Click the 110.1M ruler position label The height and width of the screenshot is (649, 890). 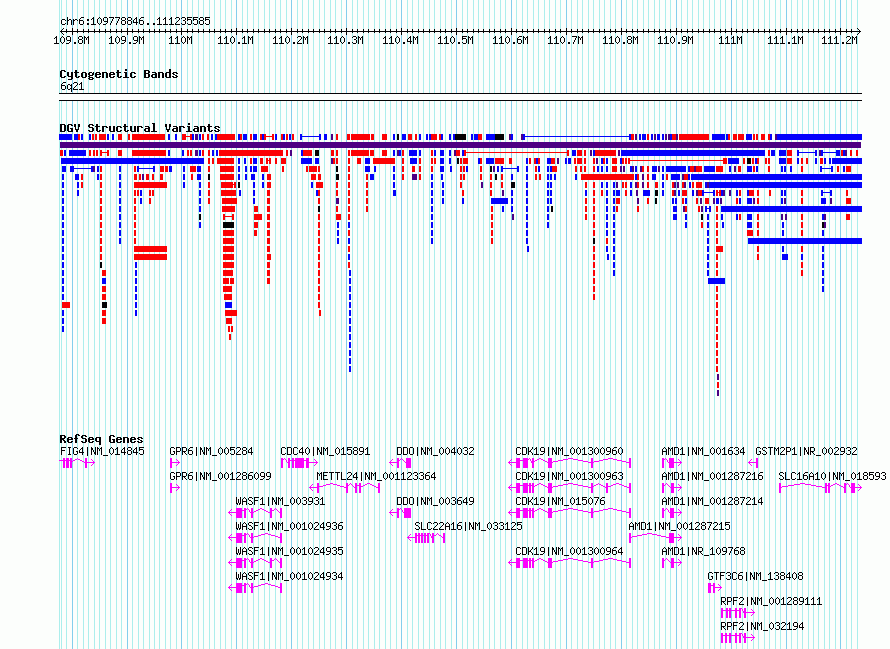pyautogui.click(x=236, y=40)
